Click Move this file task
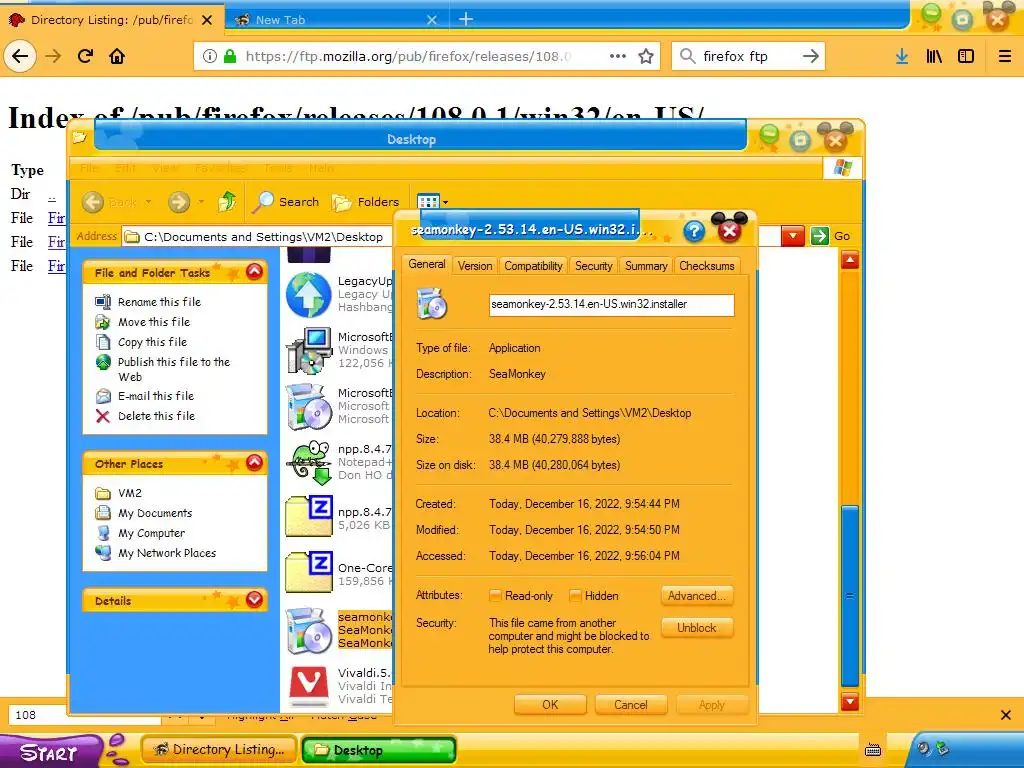 [x=153, y=322]
